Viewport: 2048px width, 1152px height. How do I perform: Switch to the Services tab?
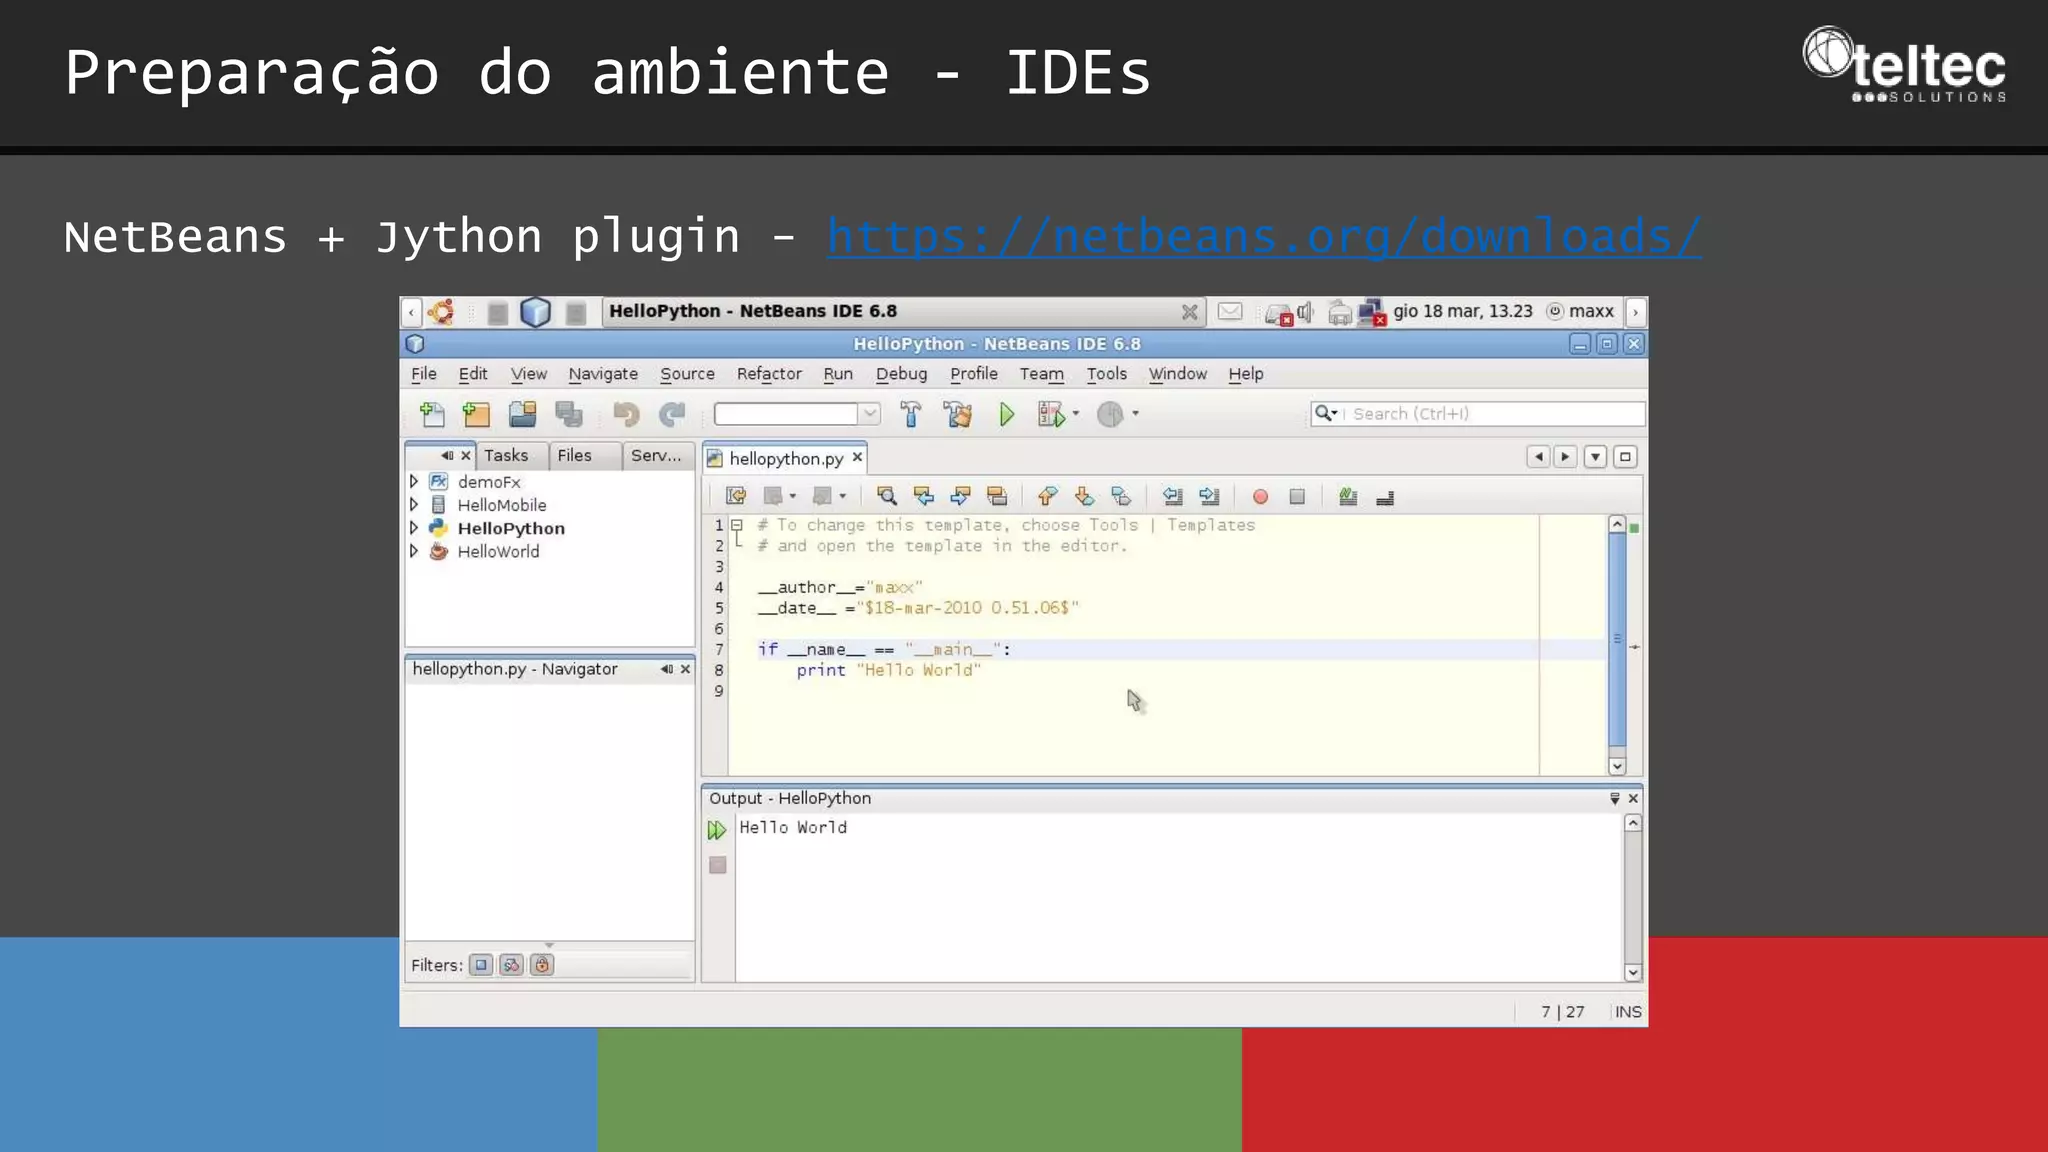click(x=656, y=456)
